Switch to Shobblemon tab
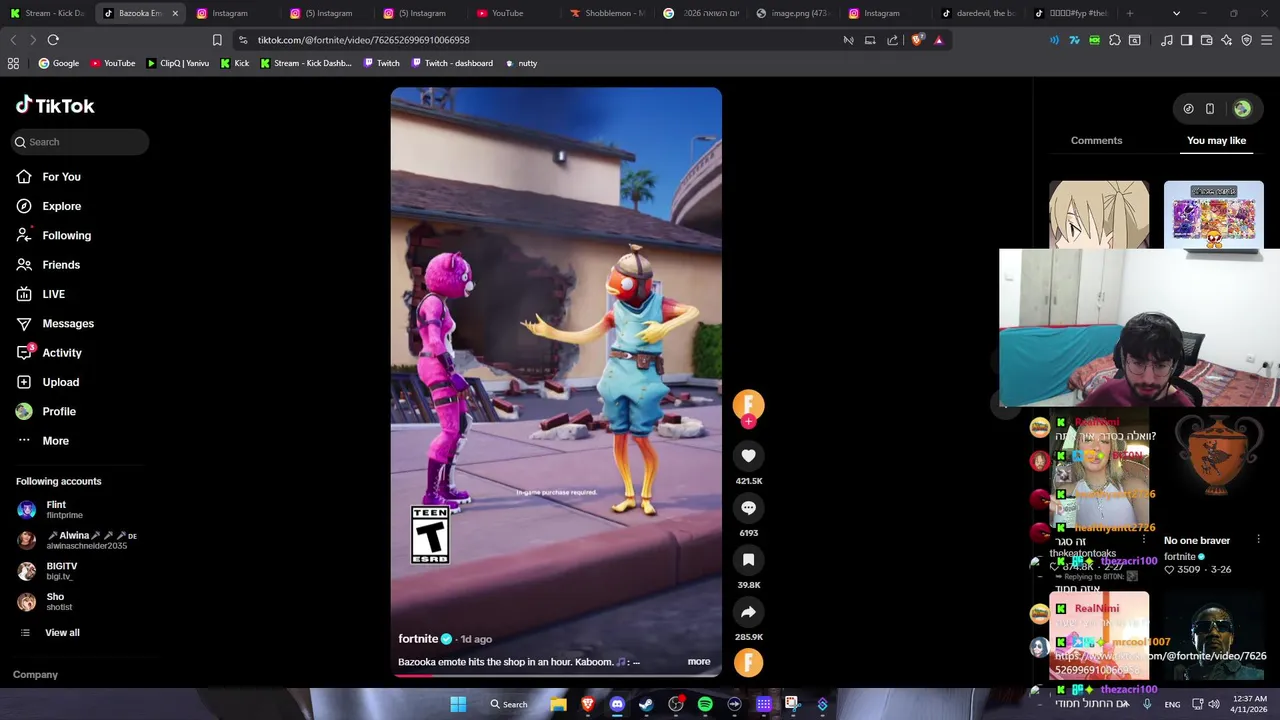 coord(608,13)
